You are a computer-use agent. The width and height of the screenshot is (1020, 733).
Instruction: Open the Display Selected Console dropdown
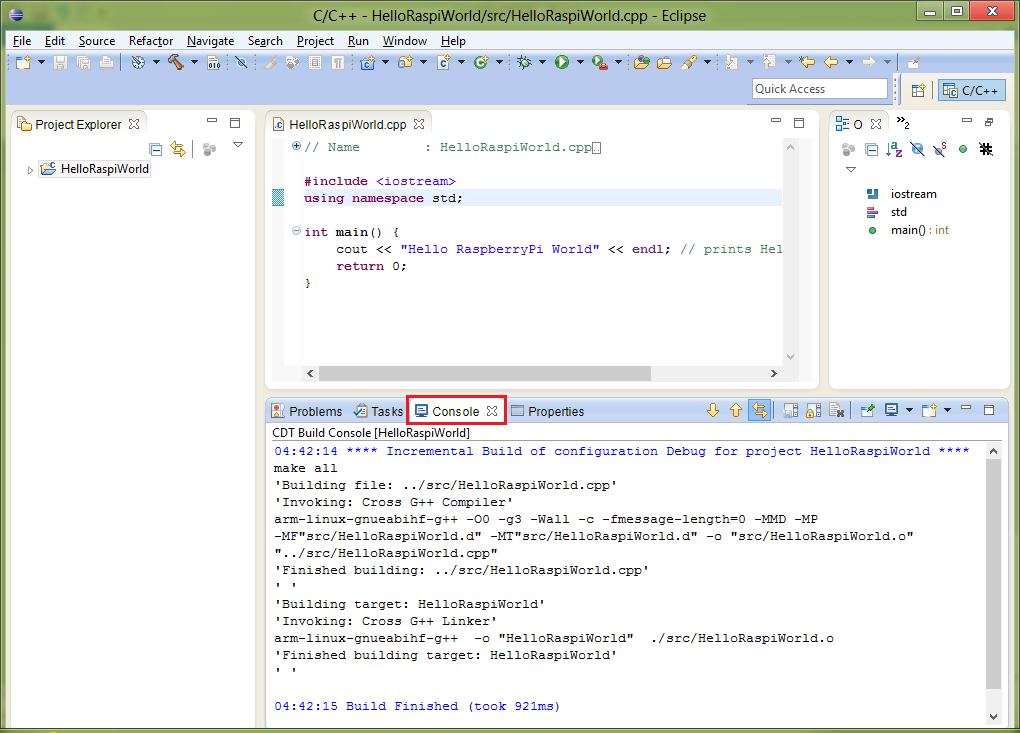[x=909, y=410]
